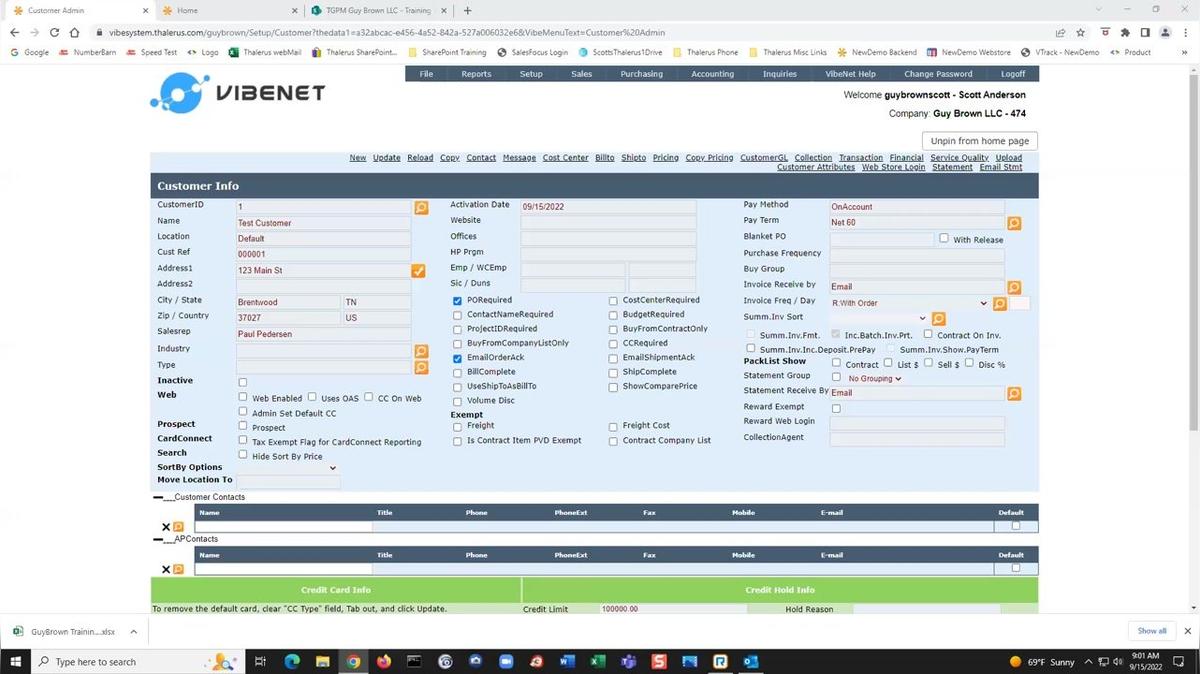Toggle the EmailOrderAck checkbox
Screen dimensions: 1200x674
458,358
